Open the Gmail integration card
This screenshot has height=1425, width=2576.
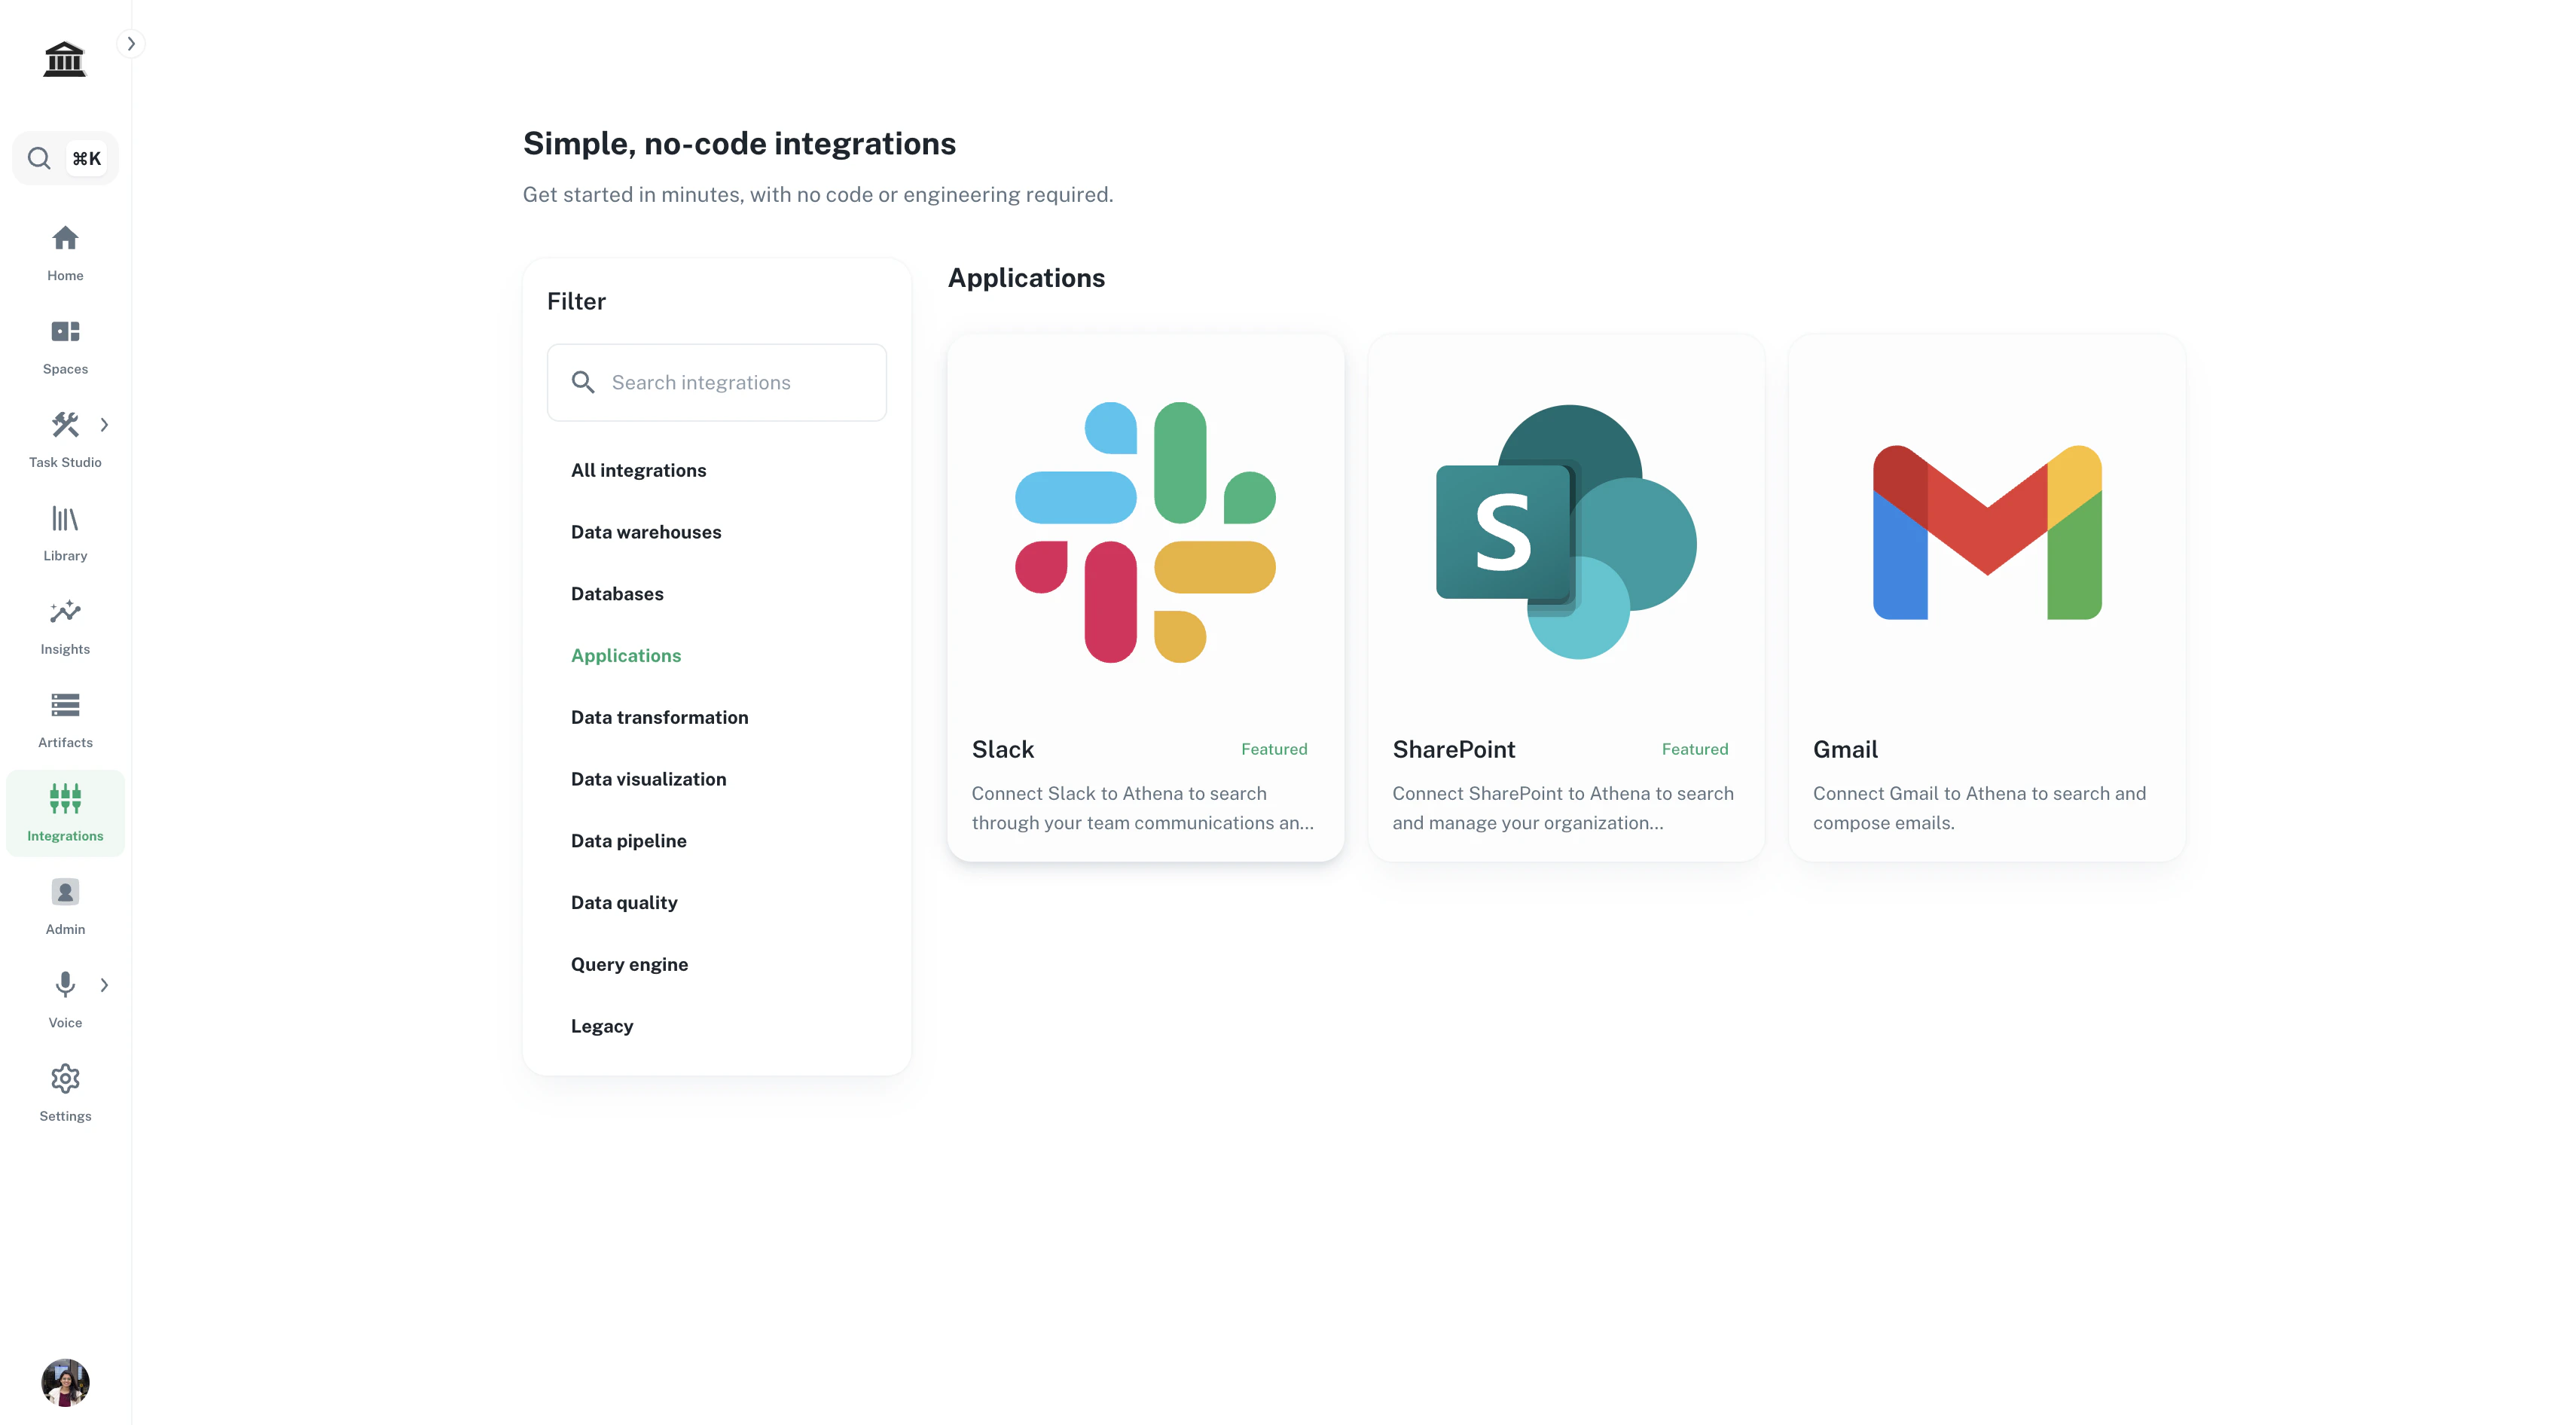1986,598
